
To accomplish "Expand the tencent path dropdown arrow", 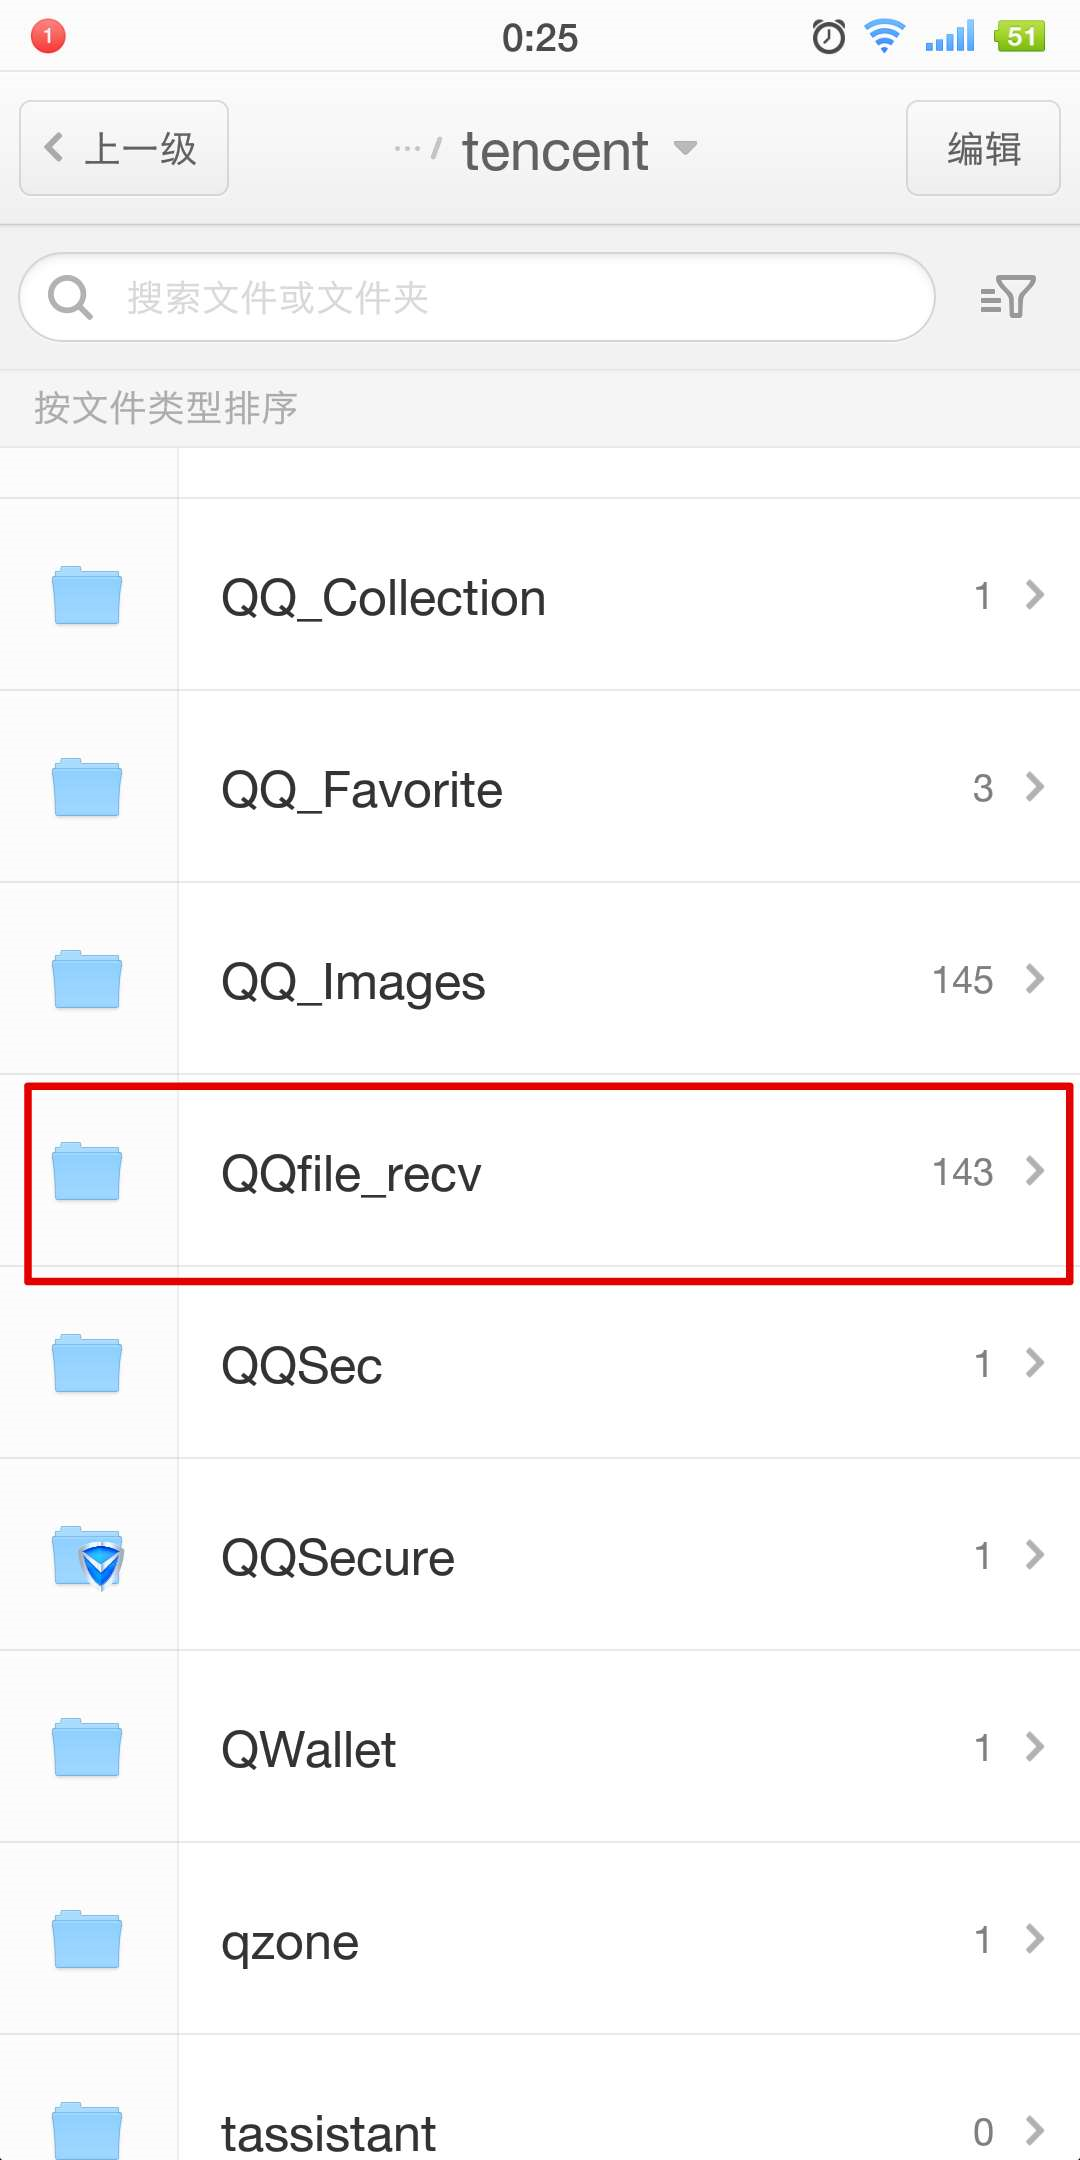I will [685, 149].
